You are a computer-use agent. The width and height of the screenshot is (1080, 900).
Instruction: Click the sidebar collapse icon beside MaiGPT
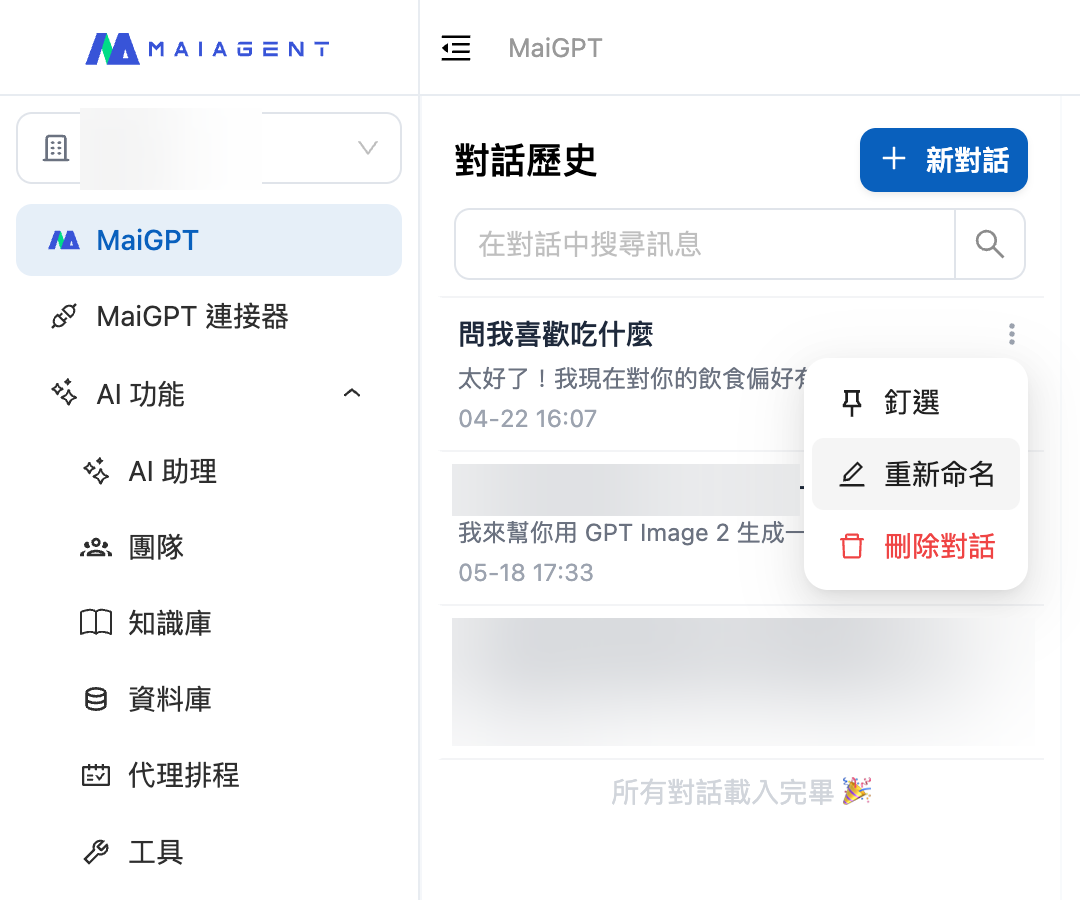[x=455, y=48]
